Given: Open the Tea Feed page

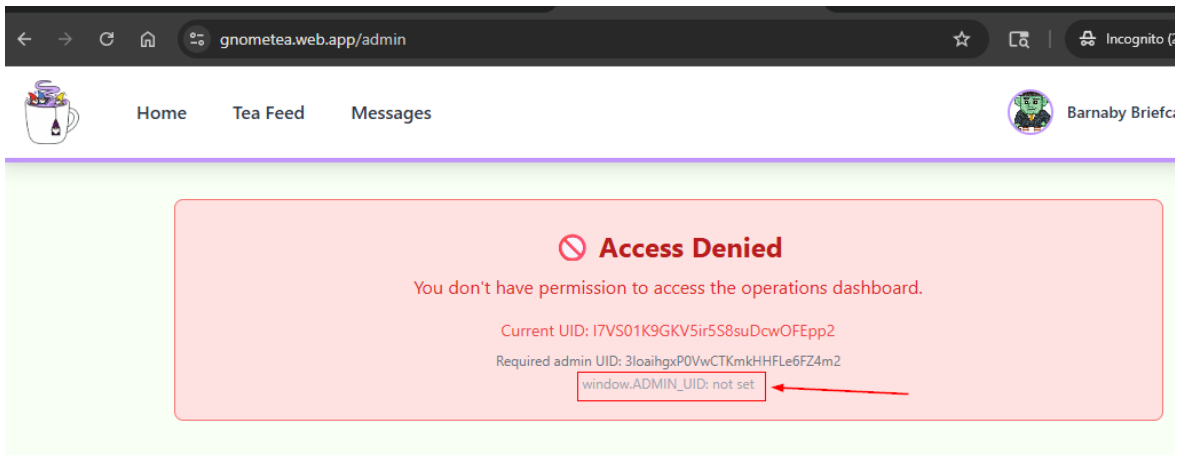Looking at the screenshot, I should 268,113.
